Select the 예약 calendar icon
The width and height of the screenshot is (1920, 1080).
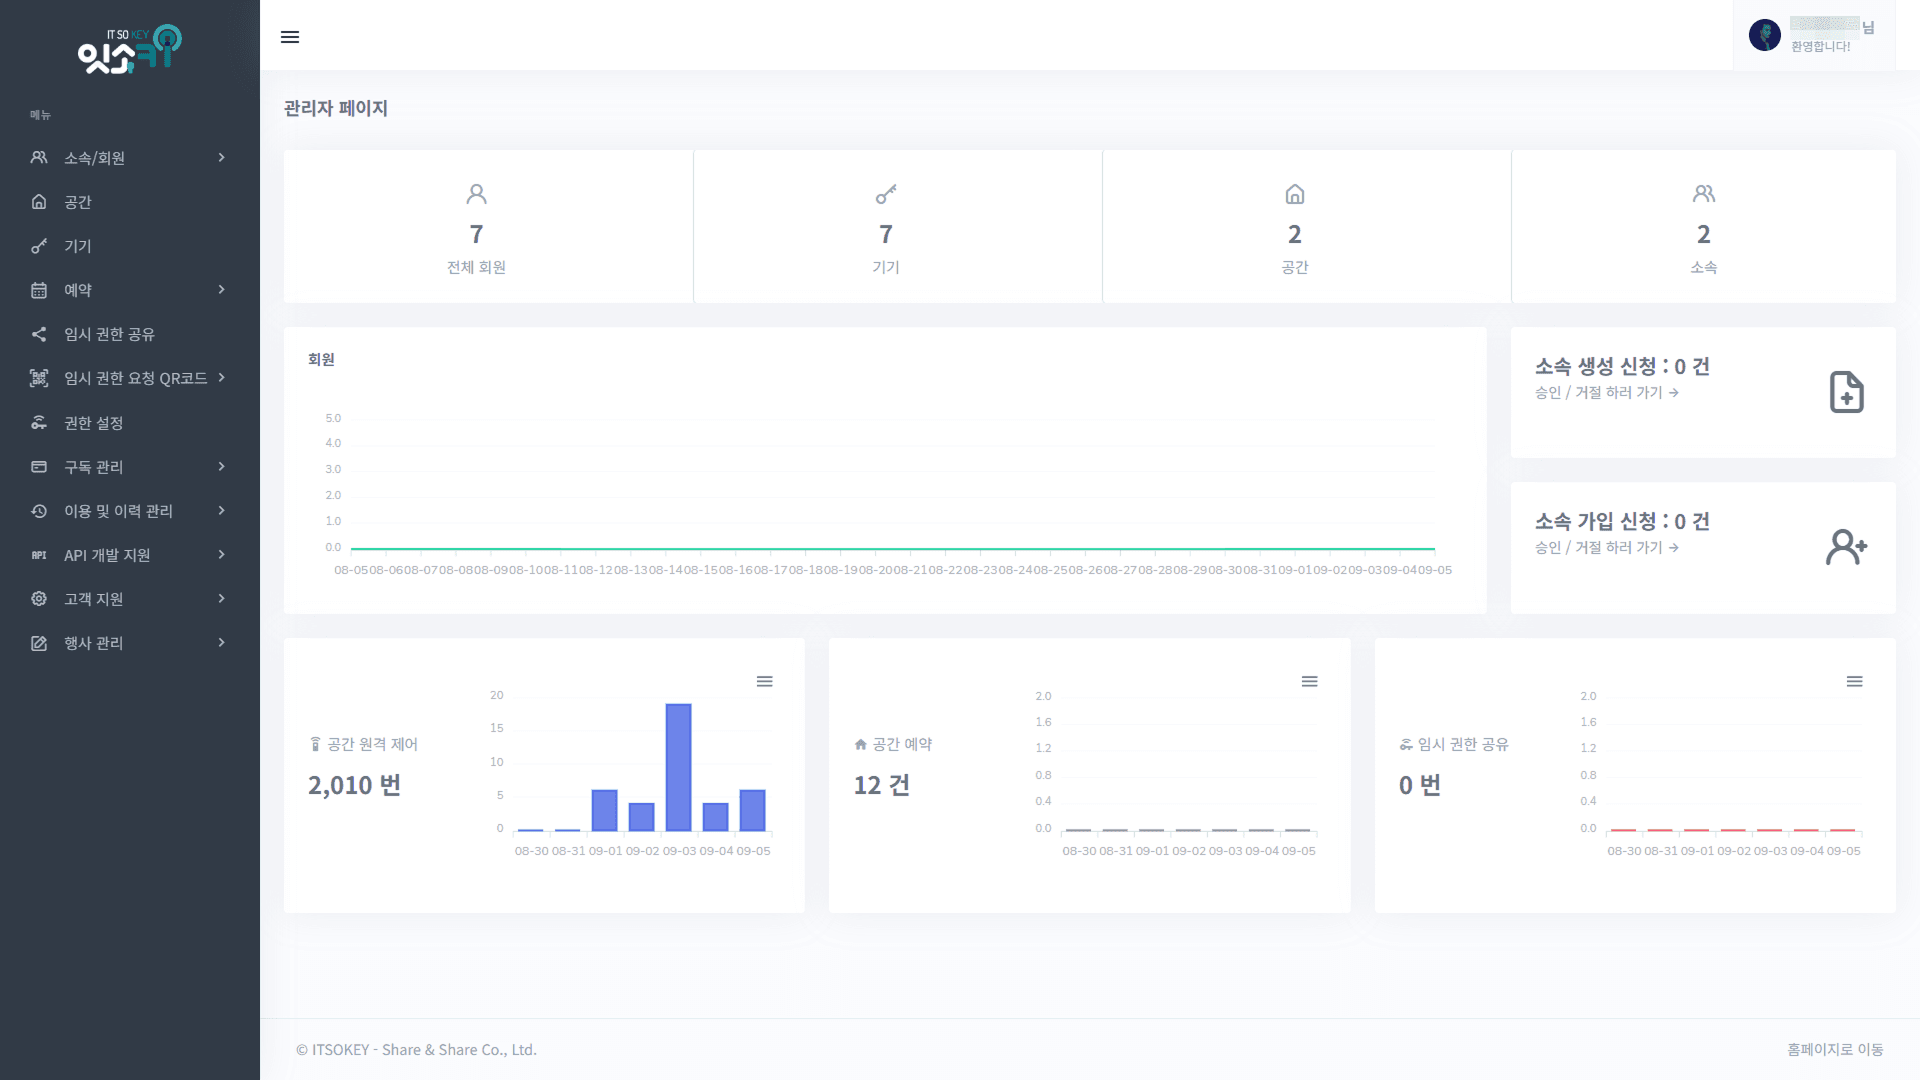[x=38, y=289]
